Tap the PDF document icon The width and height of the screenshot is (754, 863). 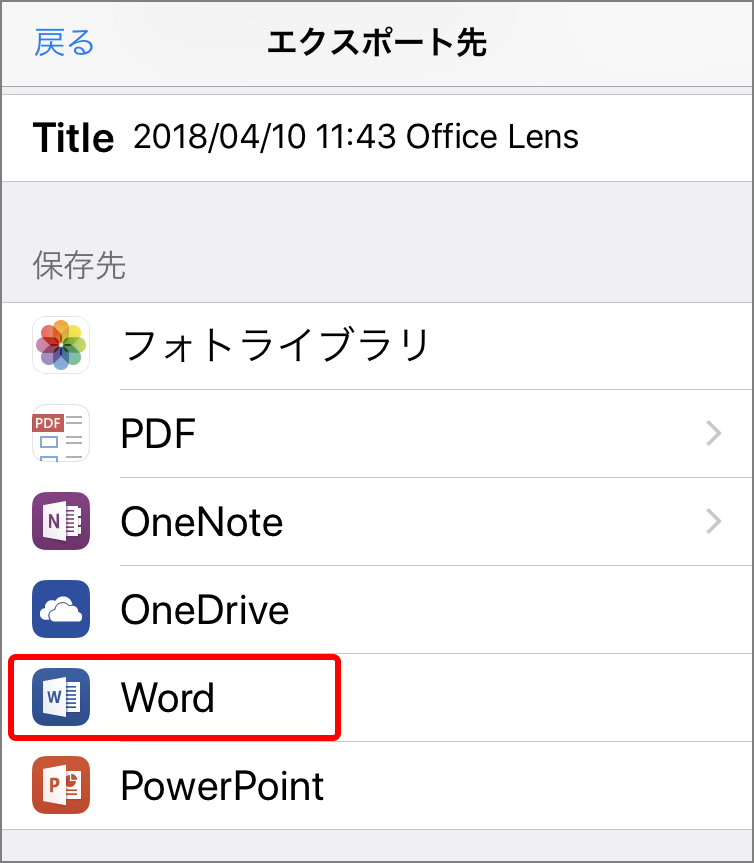click(61, 433)
